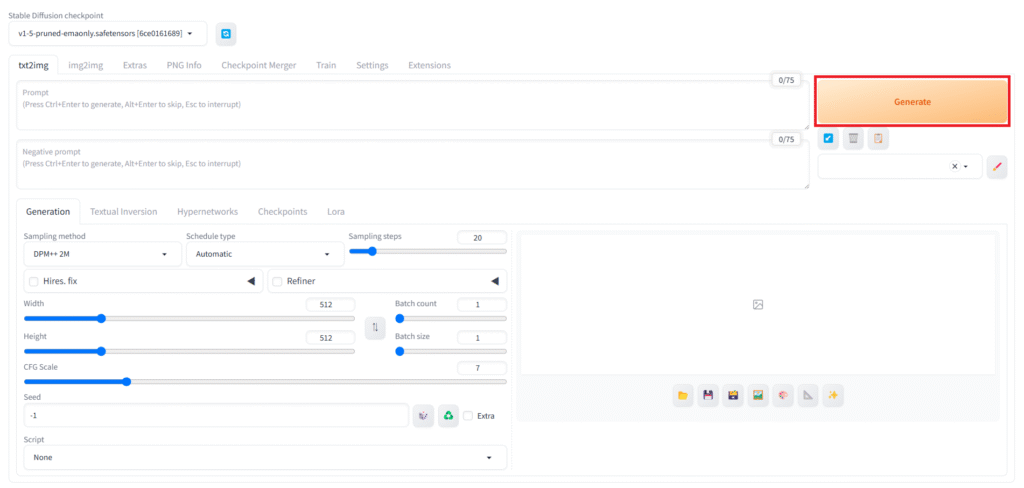Image resolution: width=1024 pixels, height=488 pixels.
Task: Randomize seed with the dice icon
Action: click(x=423, y=415)
